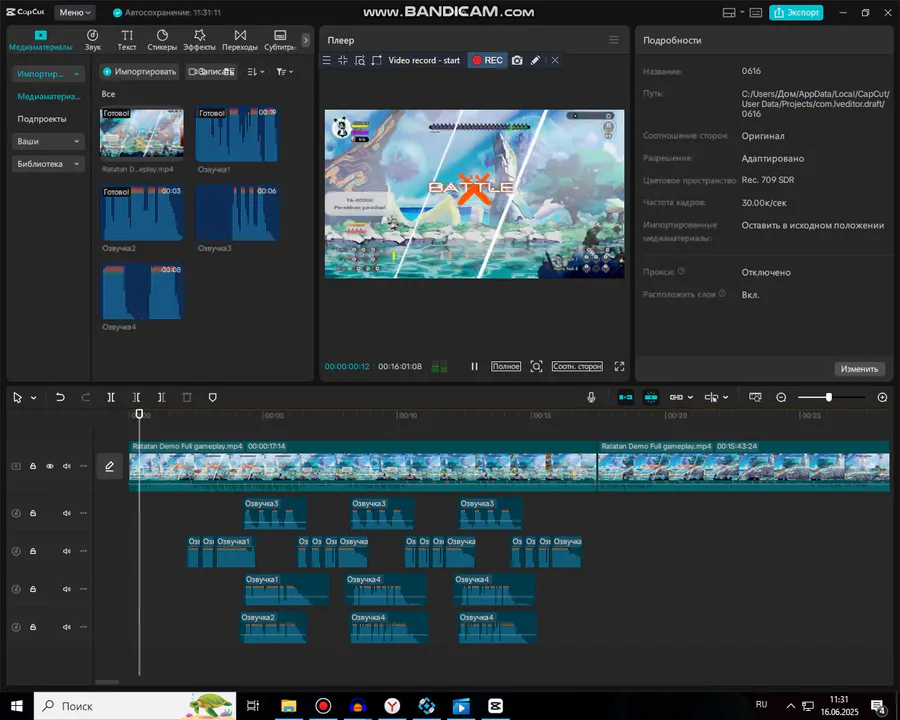Image resolution: width=900 pixels, height=720 pixels.
Task: Open player in fullscreen
Action: click(619, 366)
